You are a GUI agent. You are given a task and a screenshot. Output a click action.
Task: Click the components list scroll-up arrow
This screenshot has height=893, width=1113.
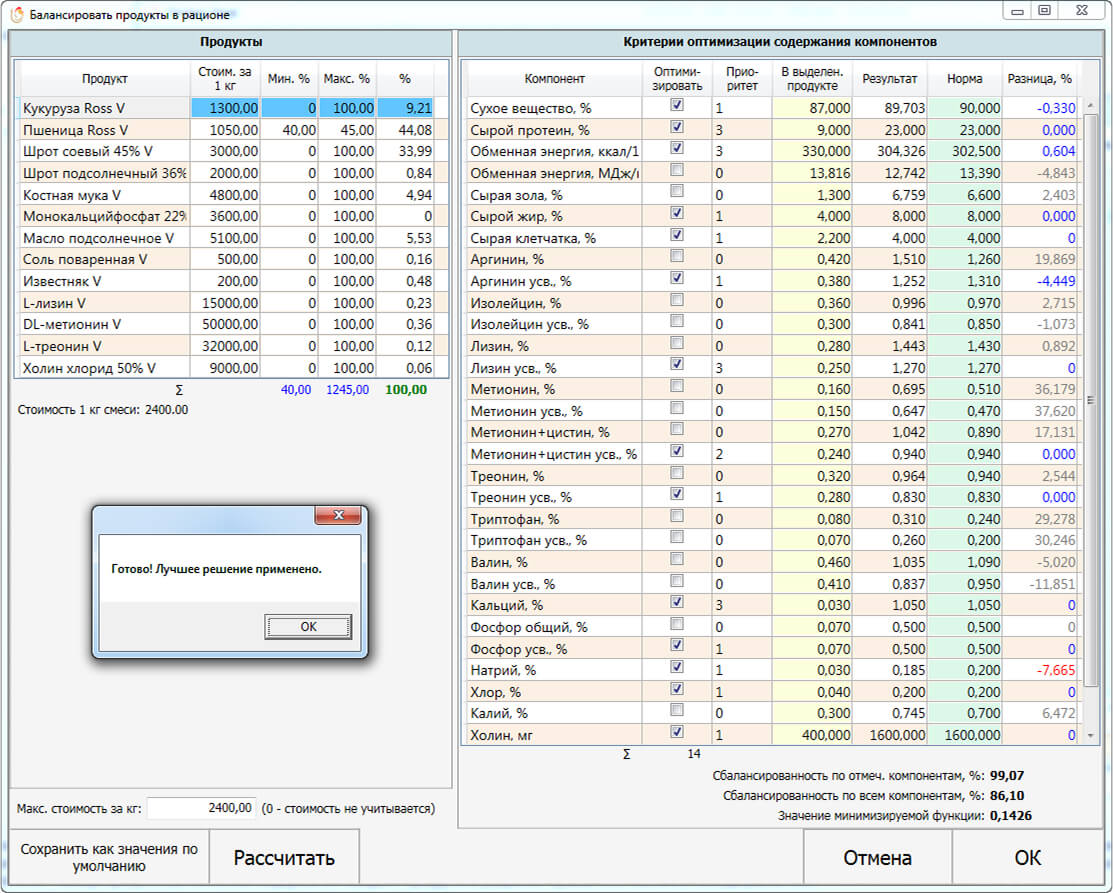[1091, 106]
